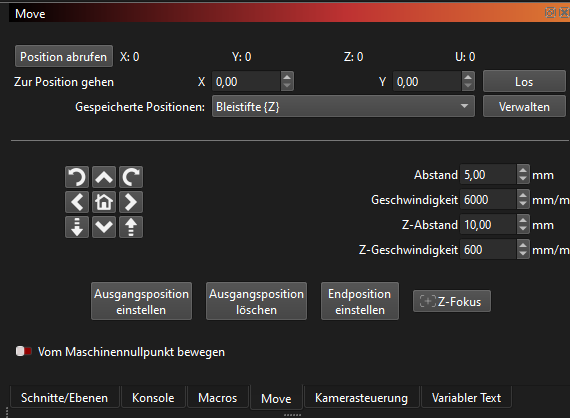Raise the Z axis with dotted up arrow

pos(131,227)
